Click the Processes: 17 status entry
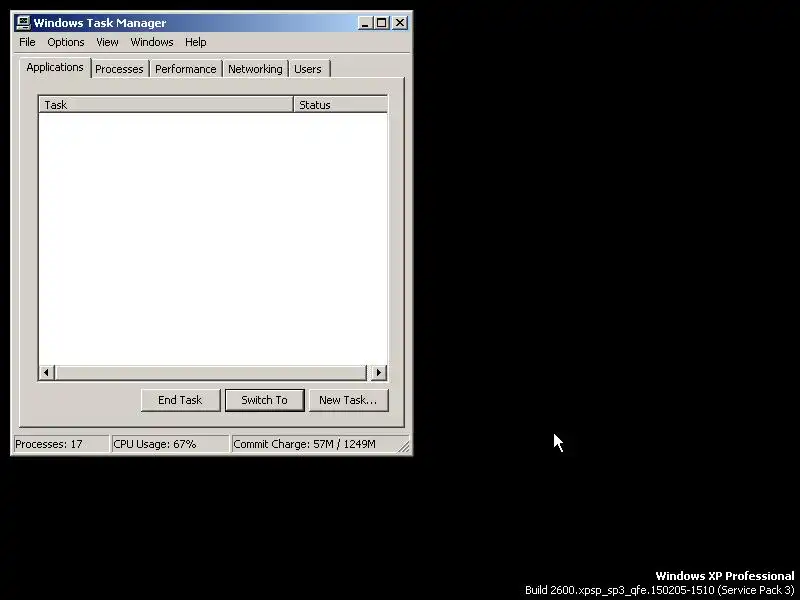800x600 pixels. (x=60, y=444)
